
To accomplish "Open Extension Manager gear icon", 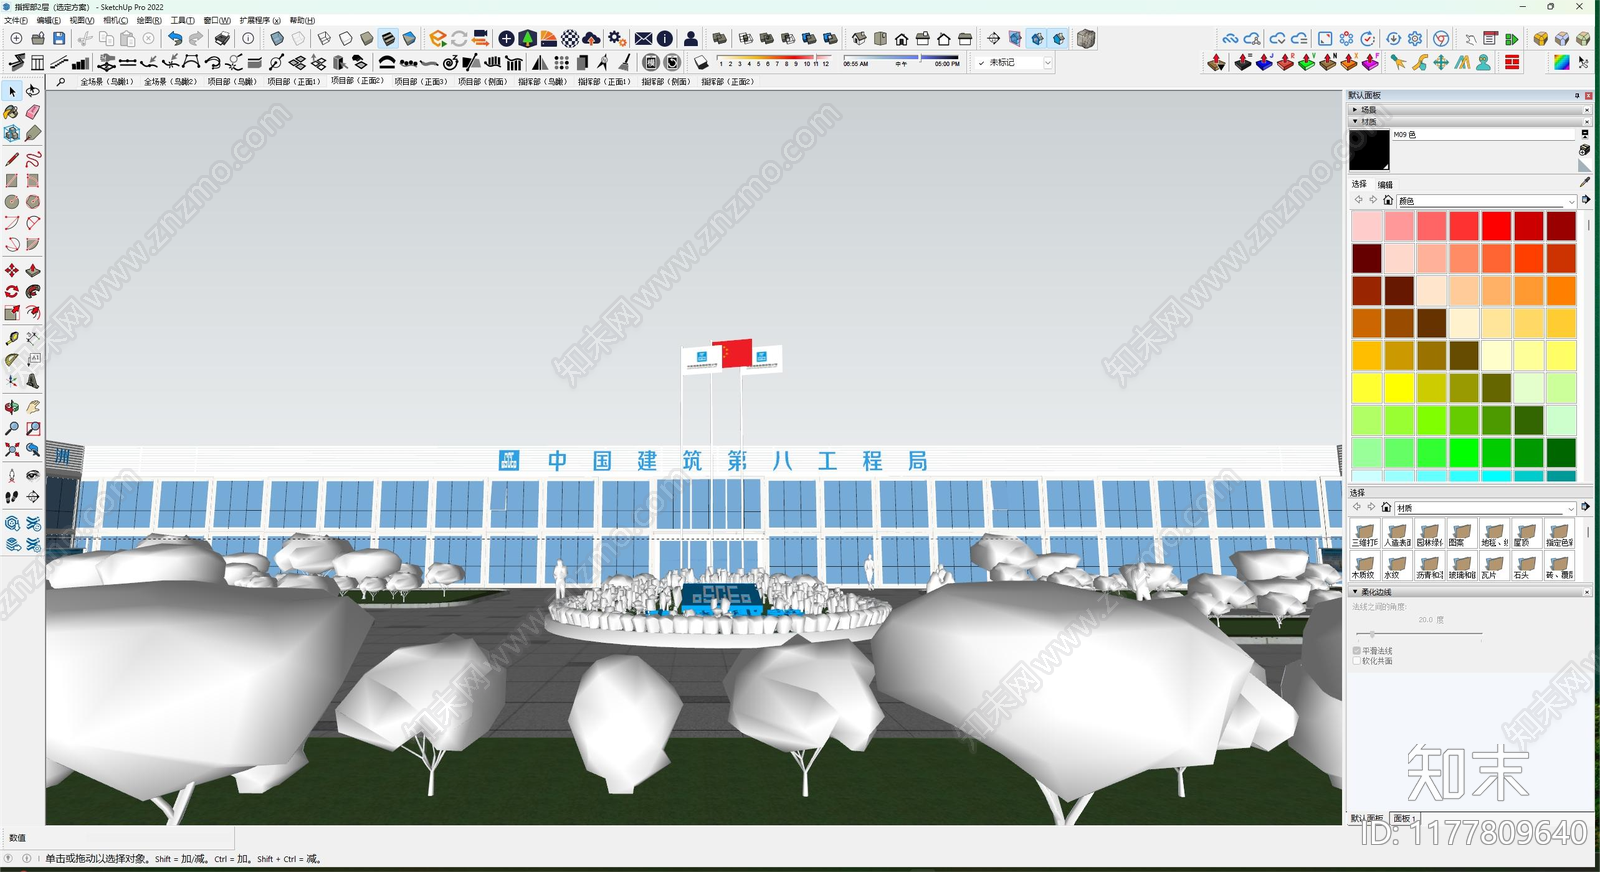I will coord(617,39).
